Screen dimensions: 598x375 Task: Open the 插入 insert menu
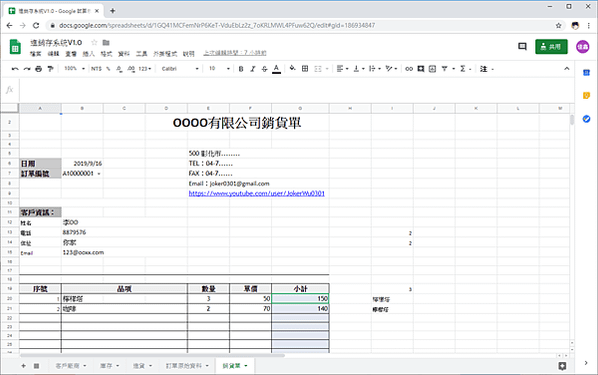[88, 54]
